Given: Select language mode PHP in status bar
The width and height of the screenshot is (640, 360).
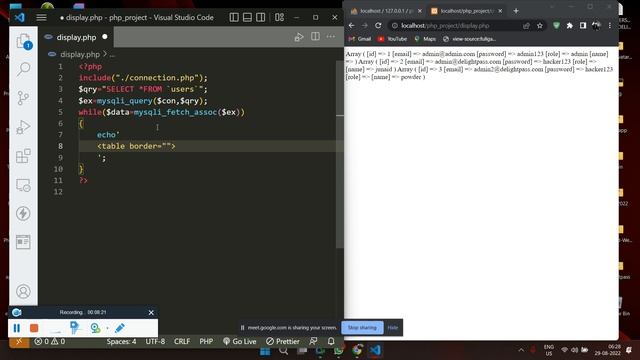Looking at the screenshot, I should (x=206, y=341).
